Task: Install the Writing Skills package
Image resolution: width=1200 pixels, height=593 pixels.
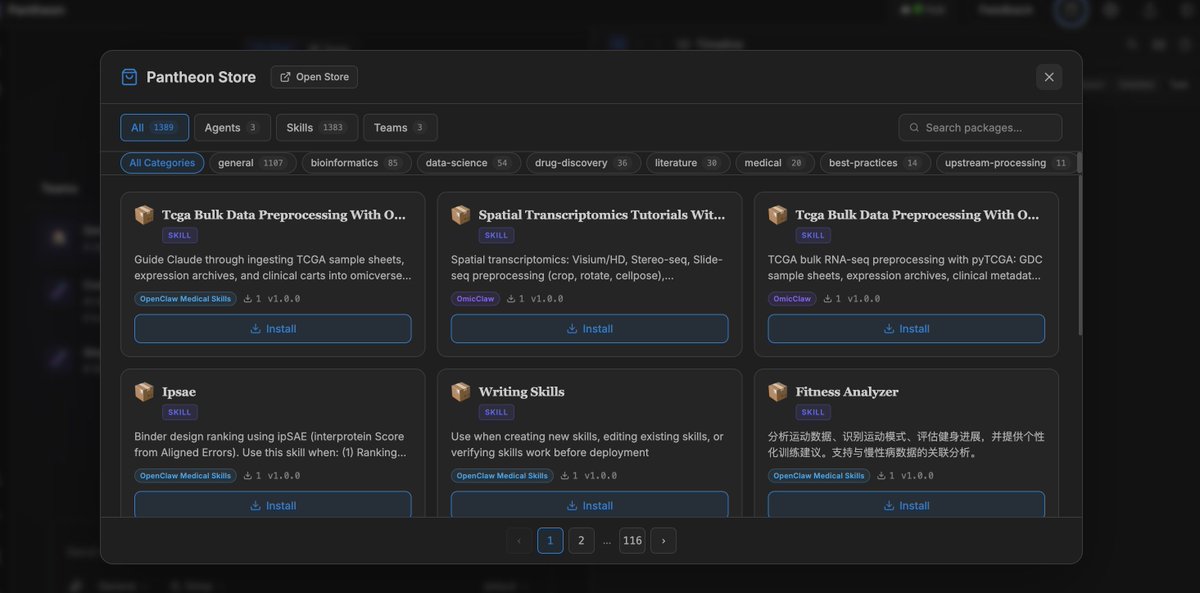Action: tap(589, 505)
